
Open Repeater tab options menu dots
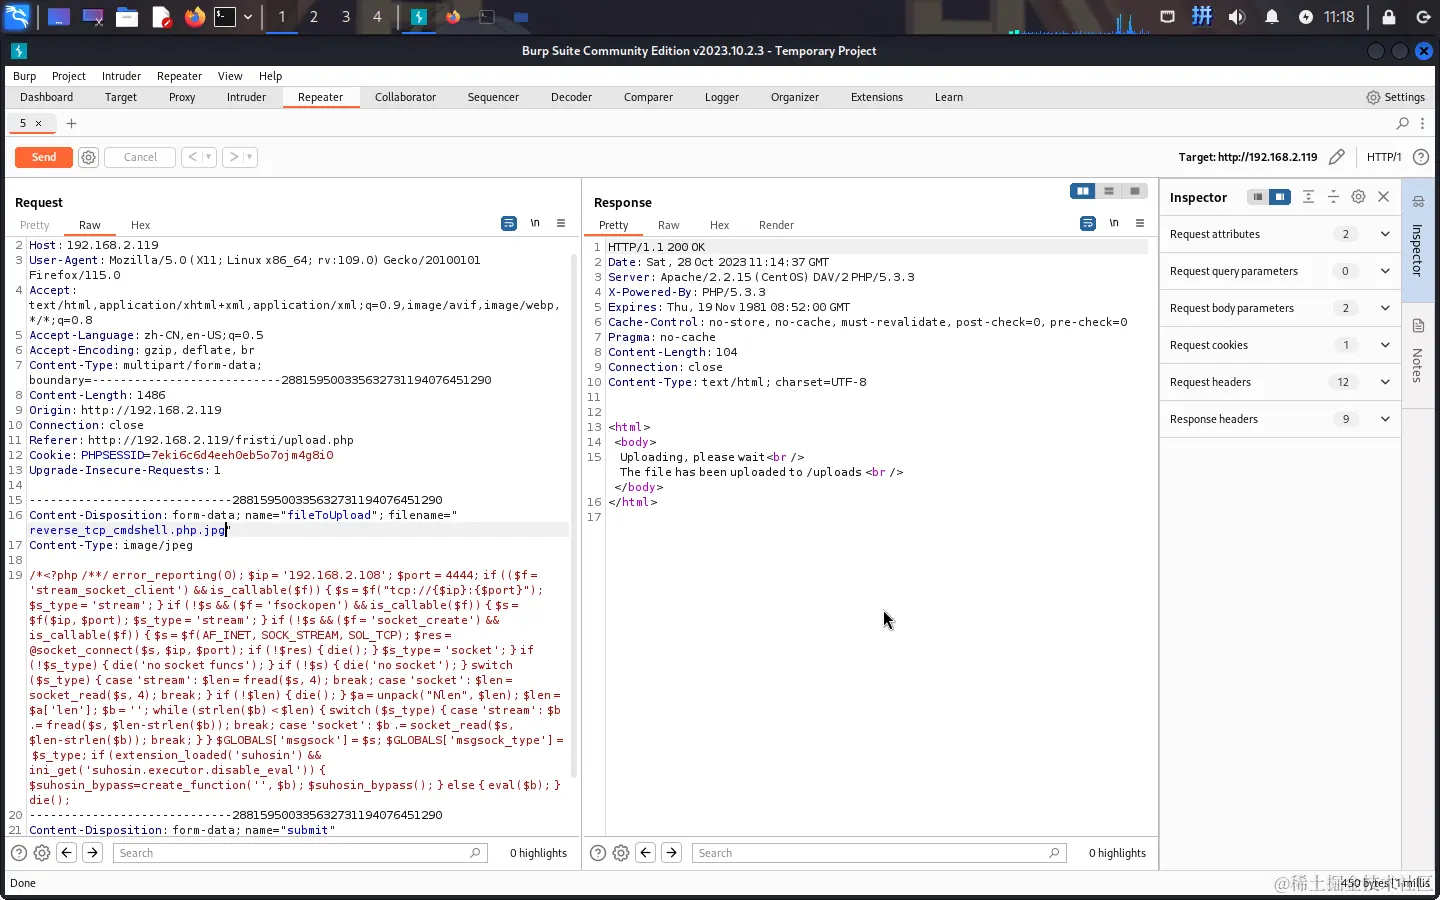point(1422,123)
